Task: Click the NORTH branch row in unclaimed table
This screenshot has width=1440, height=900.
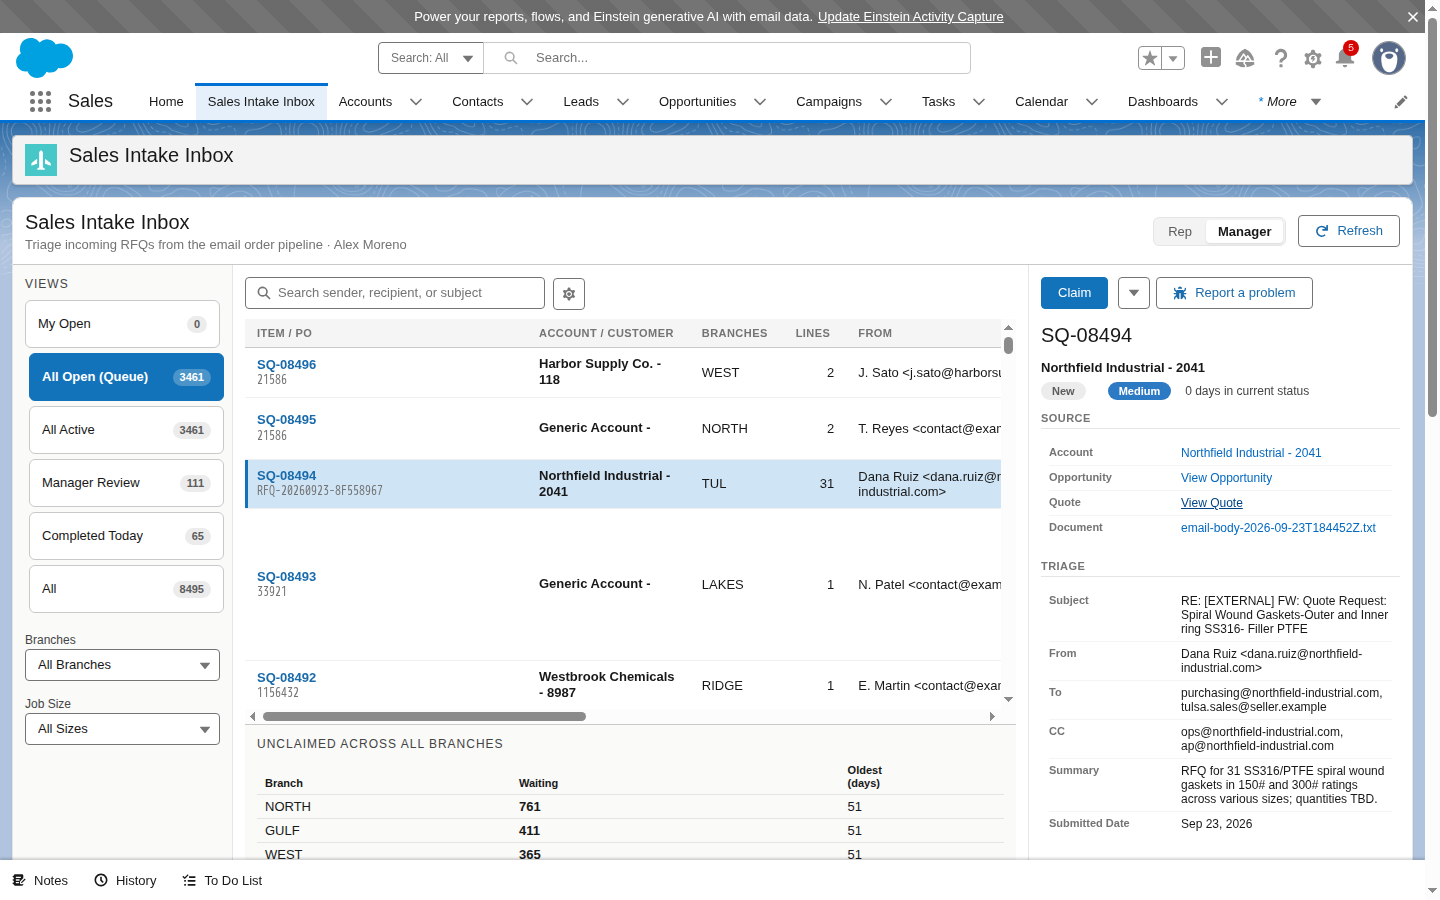Action: pos(630,807)
